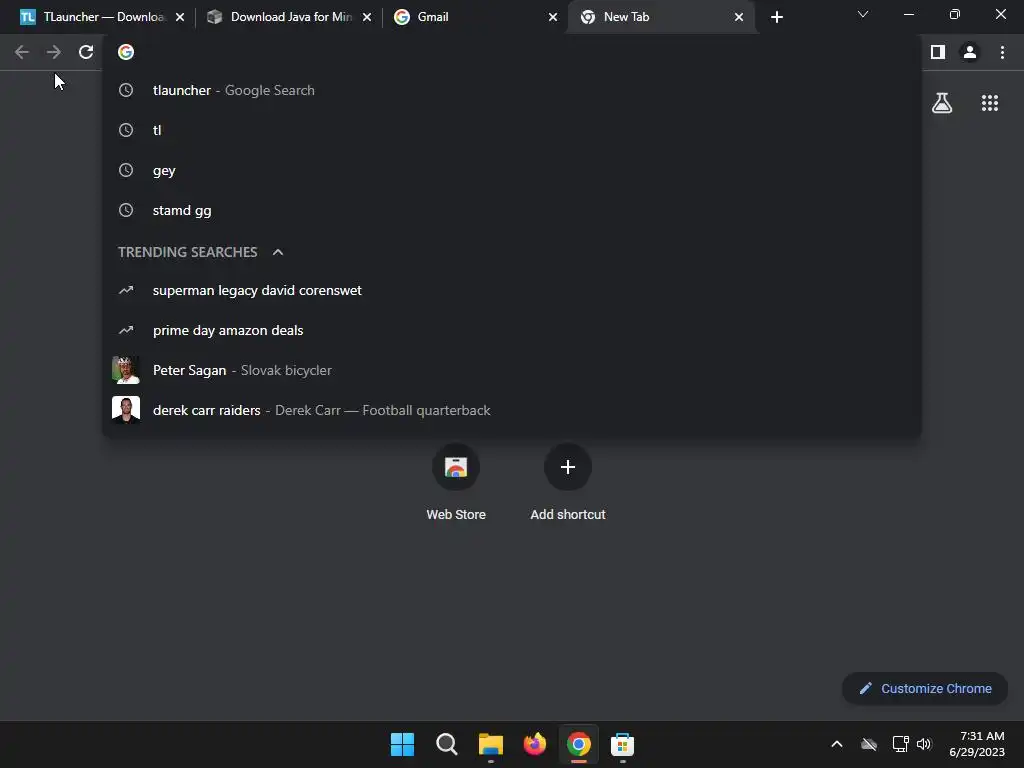This screenshot has height=768, width=1024.
Task: Open Chrome side panel
Action: [x=938, y=52]
